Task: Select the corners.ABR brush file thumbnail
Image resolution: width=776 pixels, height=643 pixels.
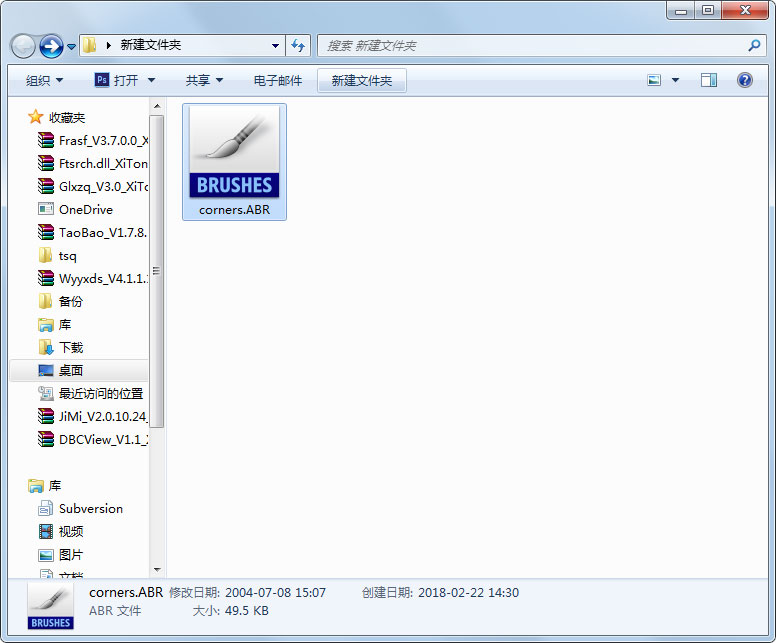Action: click(234, 151)
